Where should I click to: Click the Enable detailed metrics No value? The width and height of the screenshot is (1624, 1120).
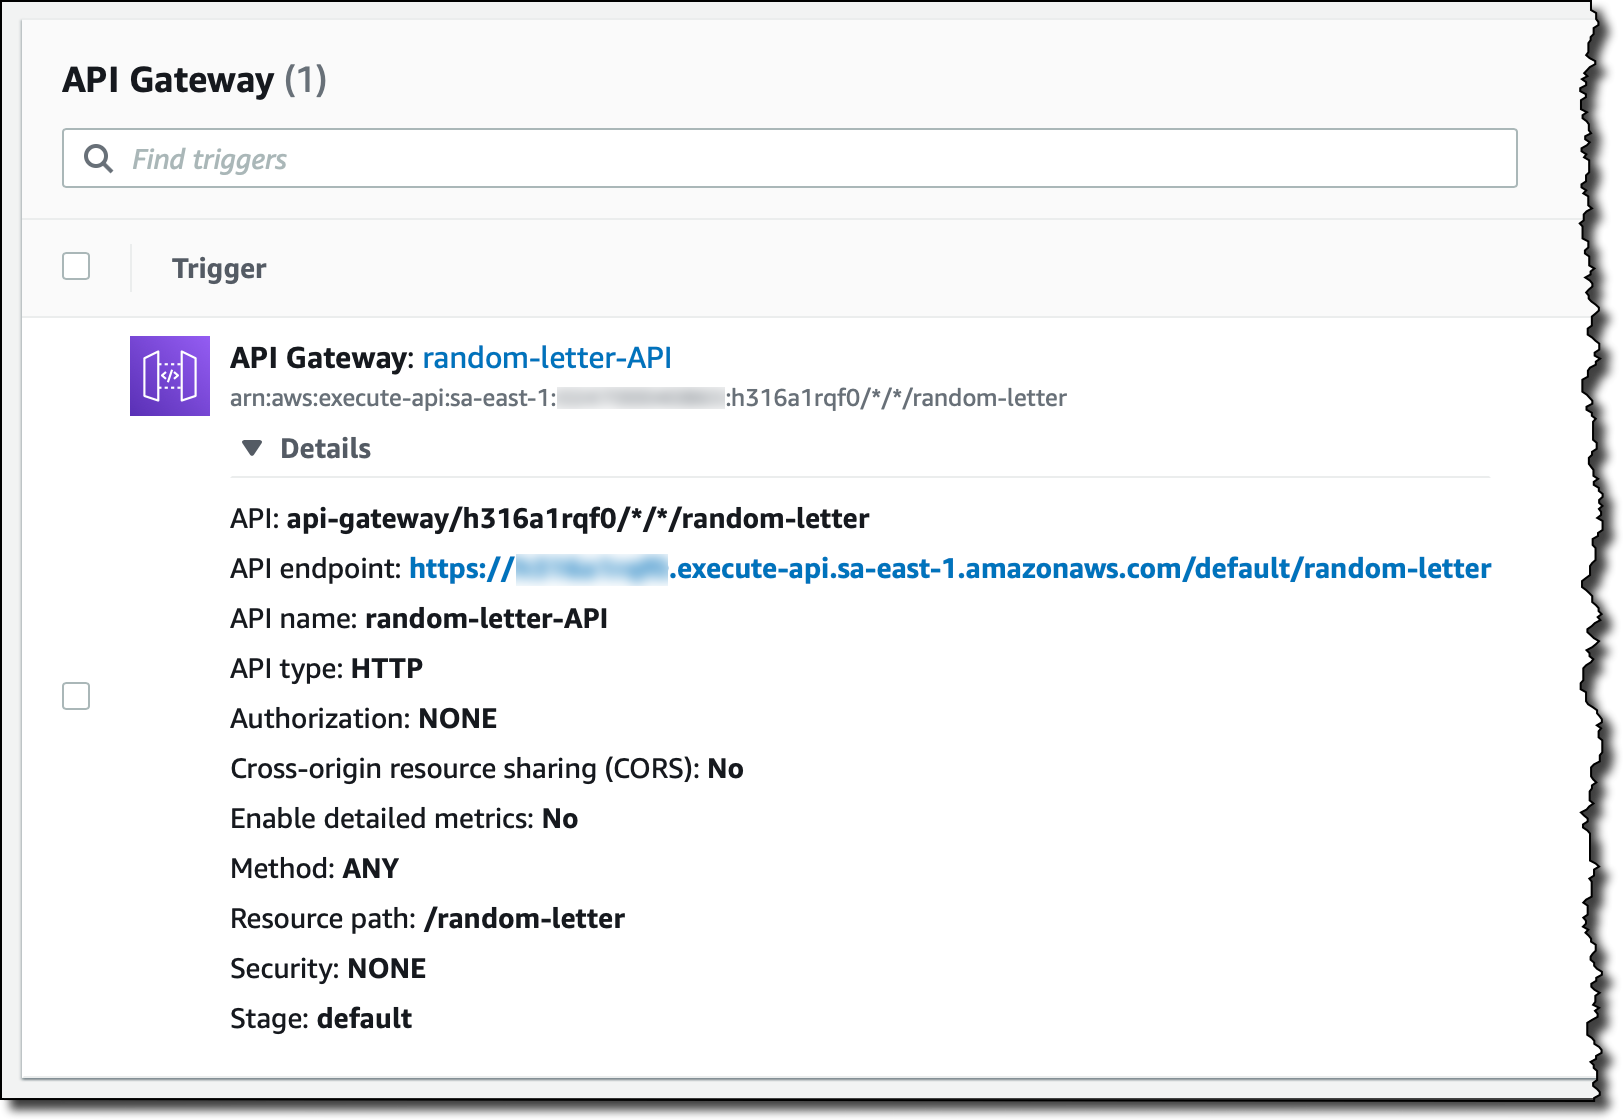pos(561,818)
